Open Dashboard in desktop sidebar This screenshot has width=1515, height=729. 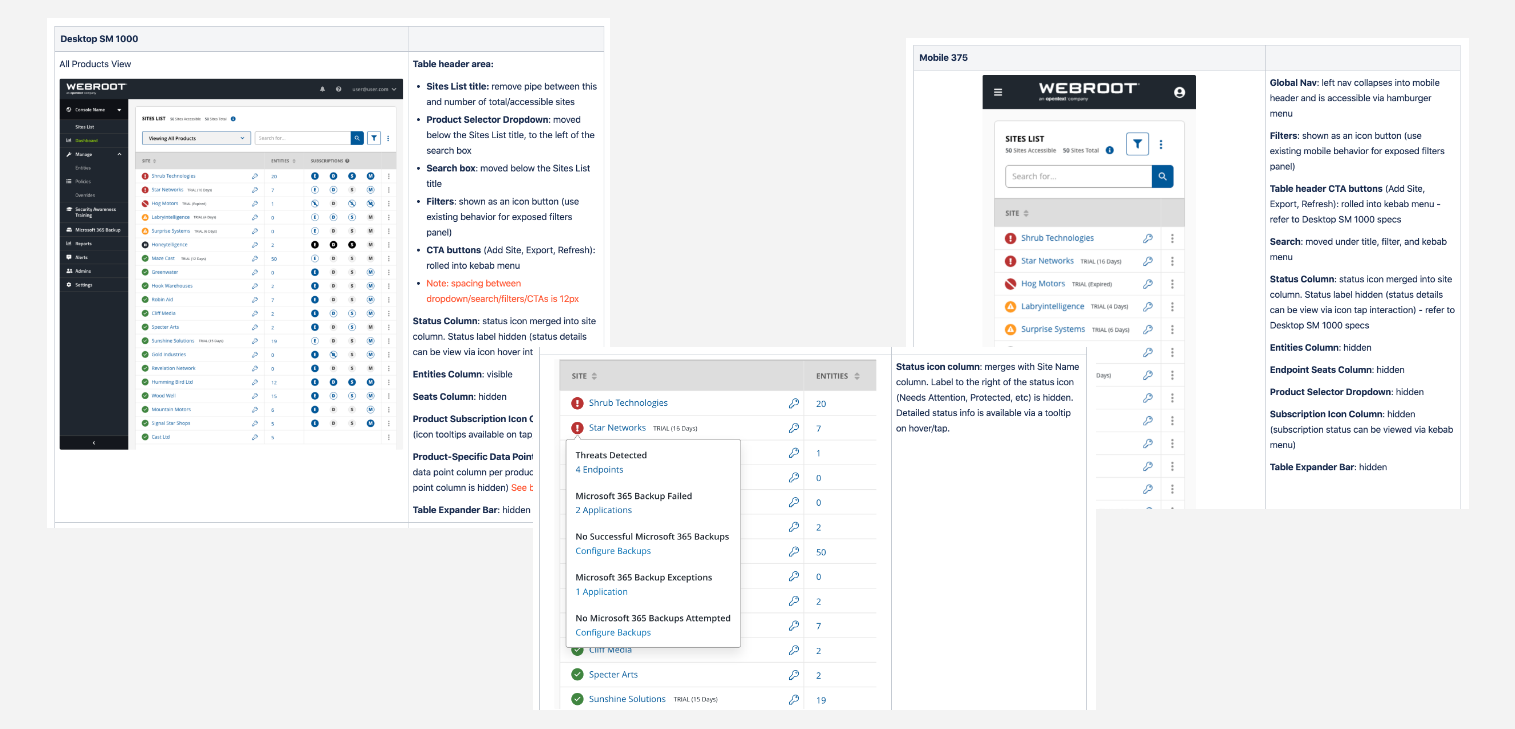86,140
